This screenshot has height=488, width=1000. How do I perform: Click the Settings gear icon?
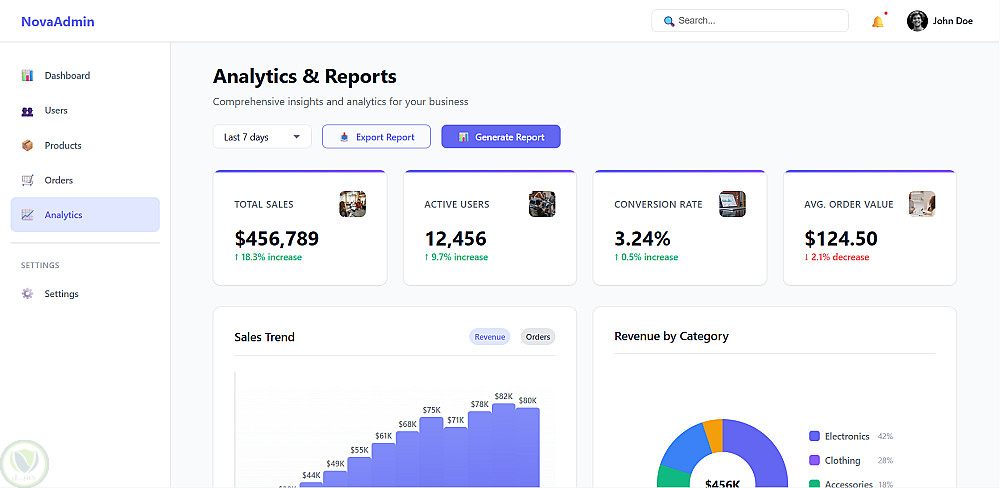point(27,293)
